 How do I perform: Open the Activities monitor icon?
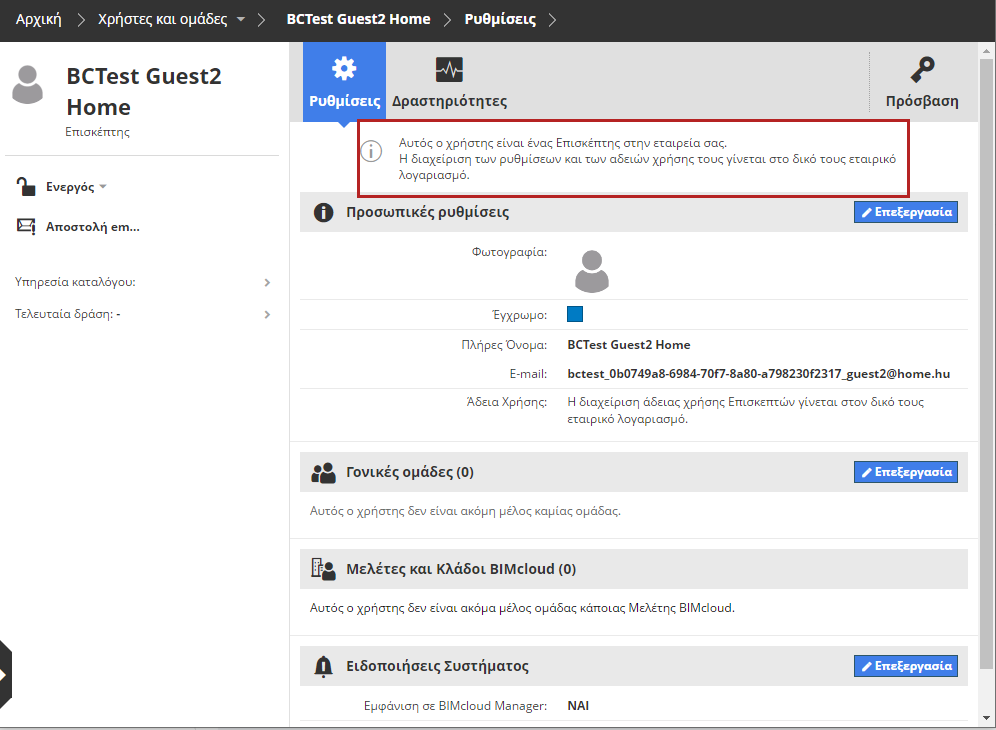click(x=449, y=70)
